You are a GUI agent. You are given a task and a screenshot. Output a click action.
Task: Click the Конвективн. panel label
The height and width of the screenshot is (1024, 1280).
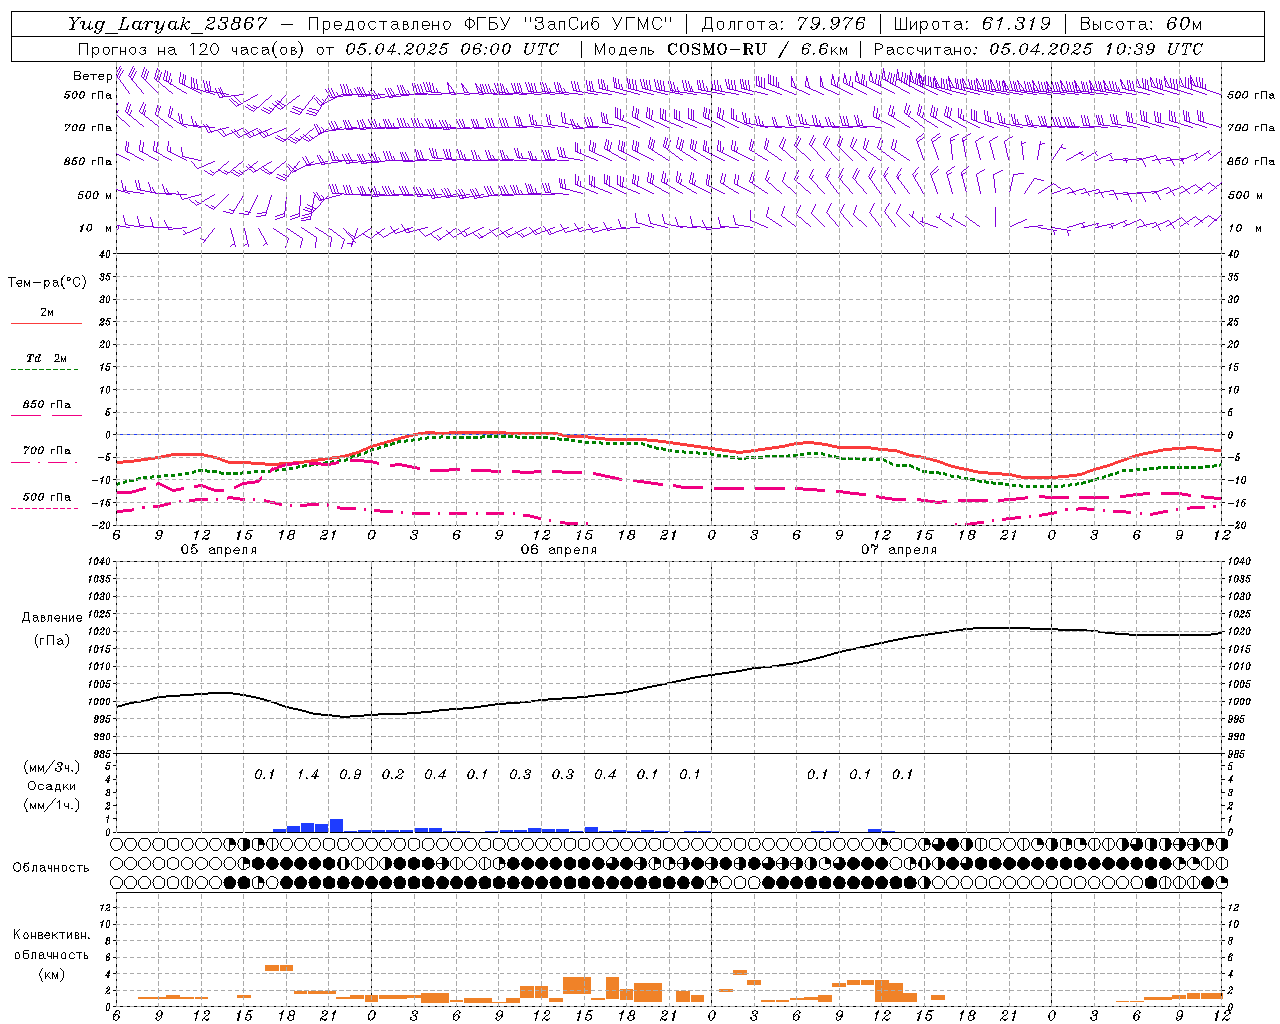click(51, 935)
